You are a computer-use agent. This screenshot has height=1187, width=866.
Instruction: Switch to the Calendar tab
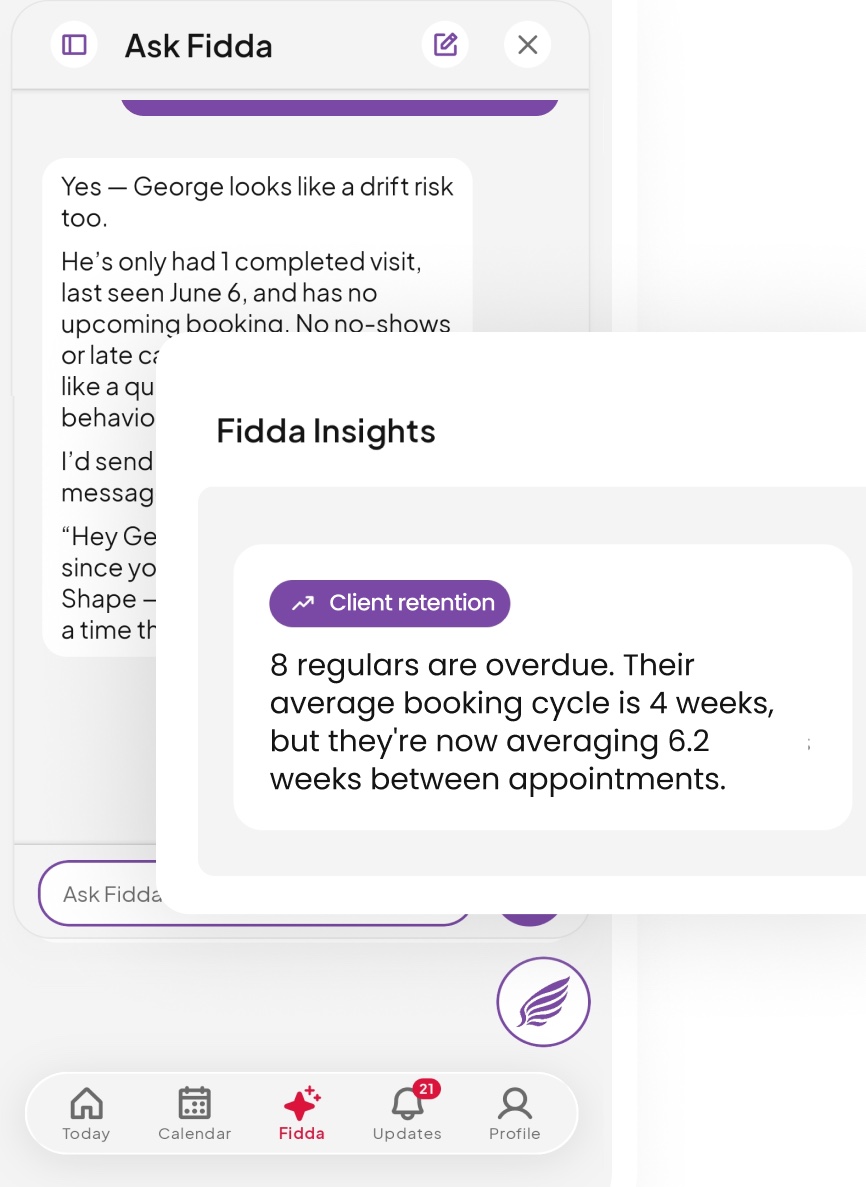point(195,1114)
